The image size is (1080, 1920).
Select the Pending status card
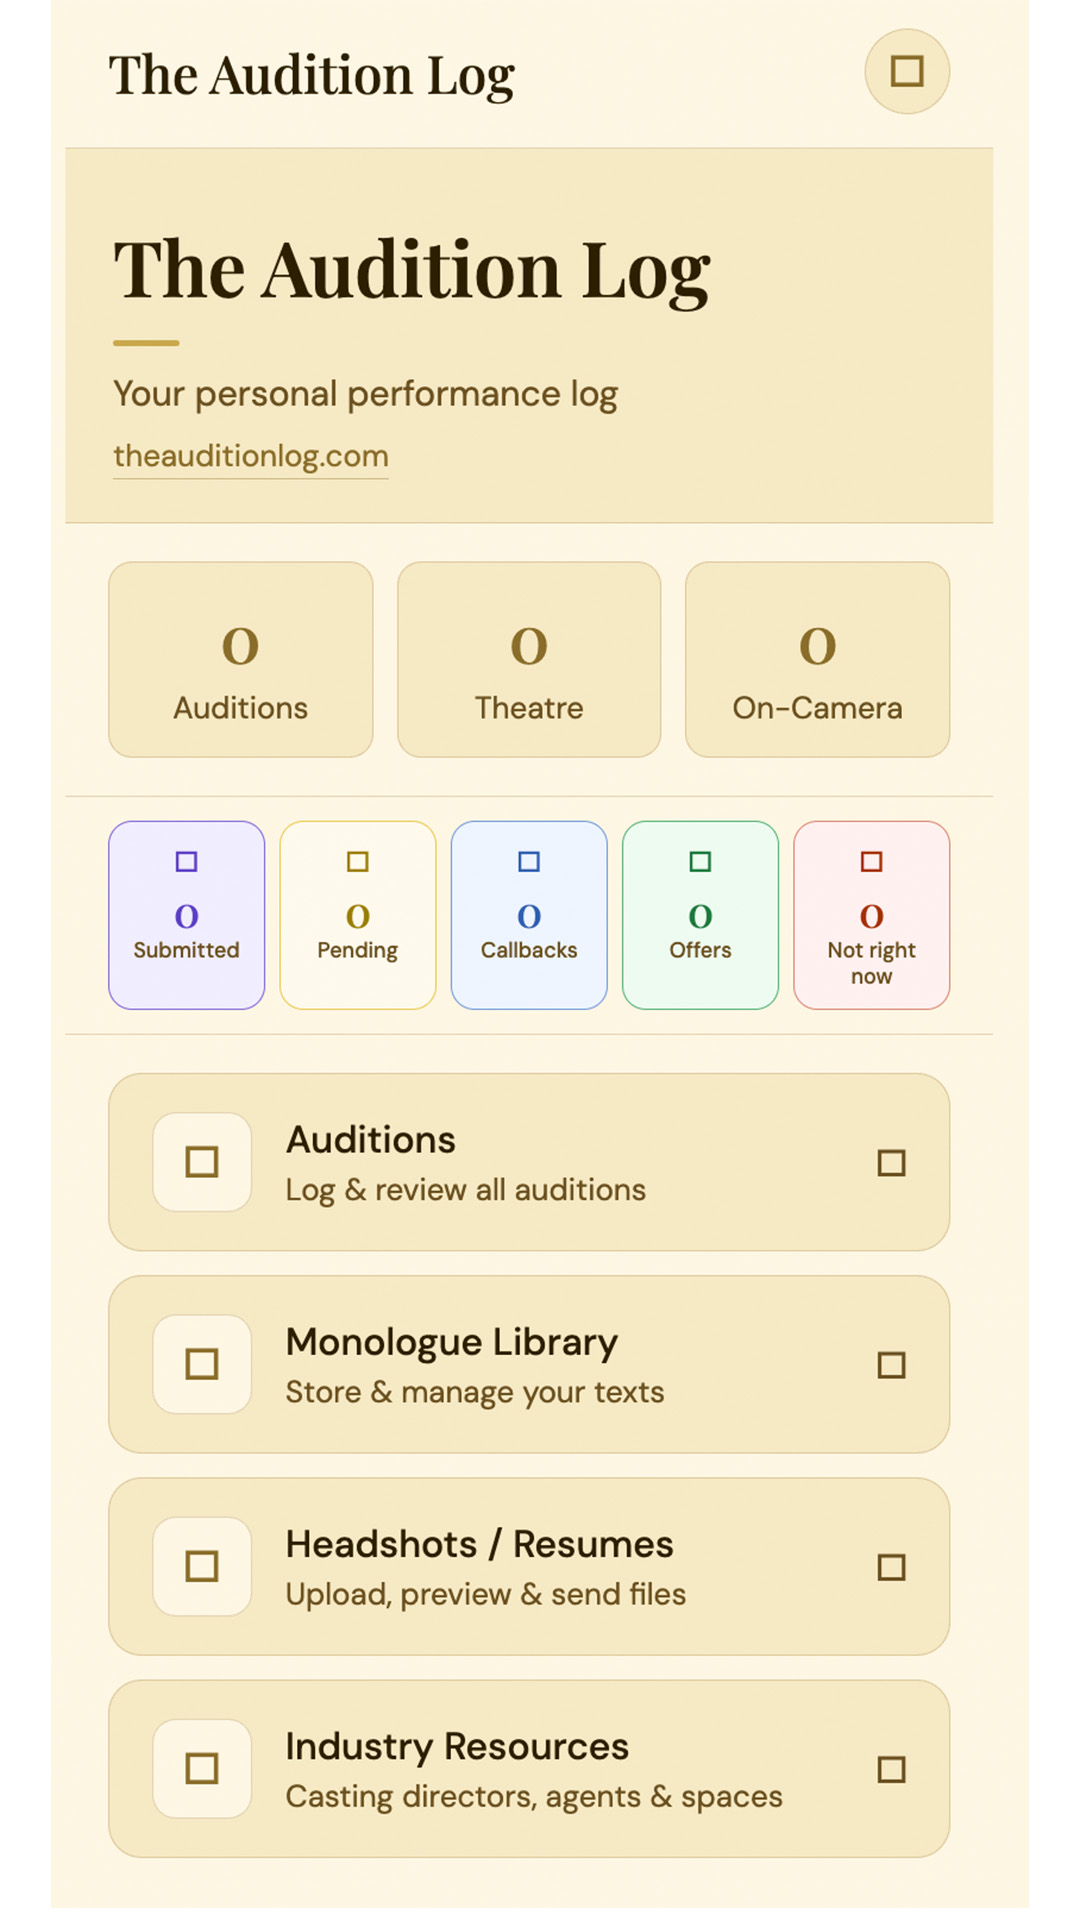tap(358, 915)
